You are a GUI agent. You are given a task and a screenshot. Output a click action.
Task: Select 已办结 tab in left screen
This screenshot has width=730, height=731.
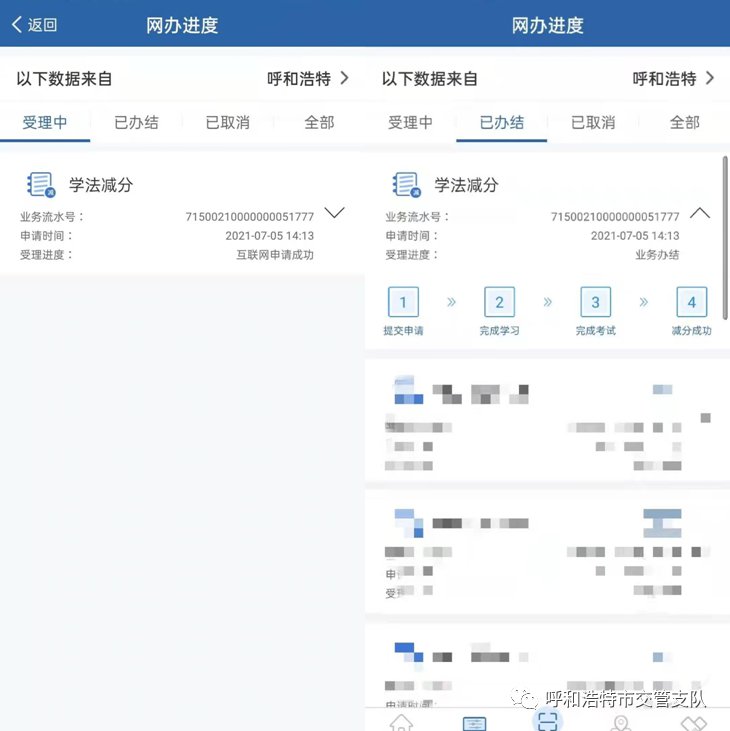coord(136,123)
